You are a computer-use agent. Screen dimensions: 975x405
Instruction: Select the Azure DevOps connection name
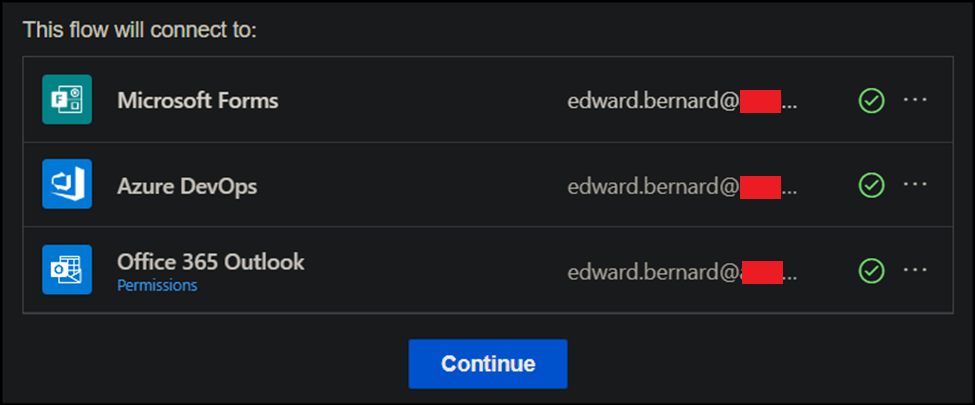(x=187, y=185)
